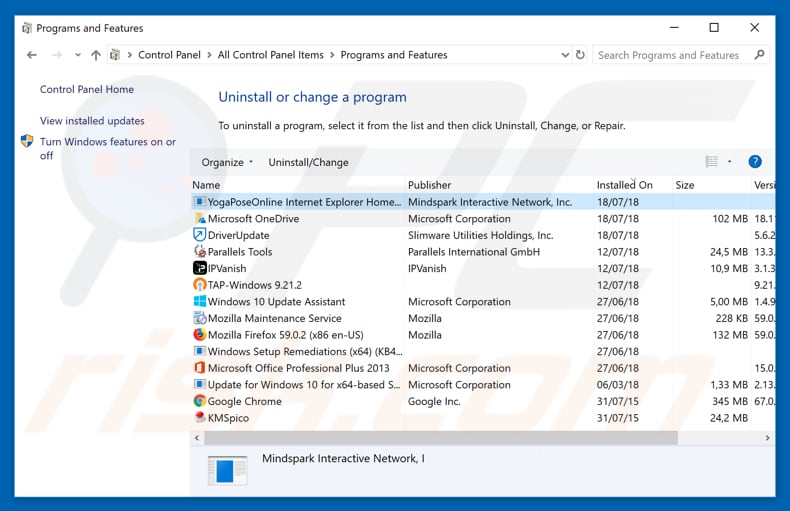Click the Update for Windows 10 icon
The width and height of the screenshot is (790, 511).
(200, 385)
